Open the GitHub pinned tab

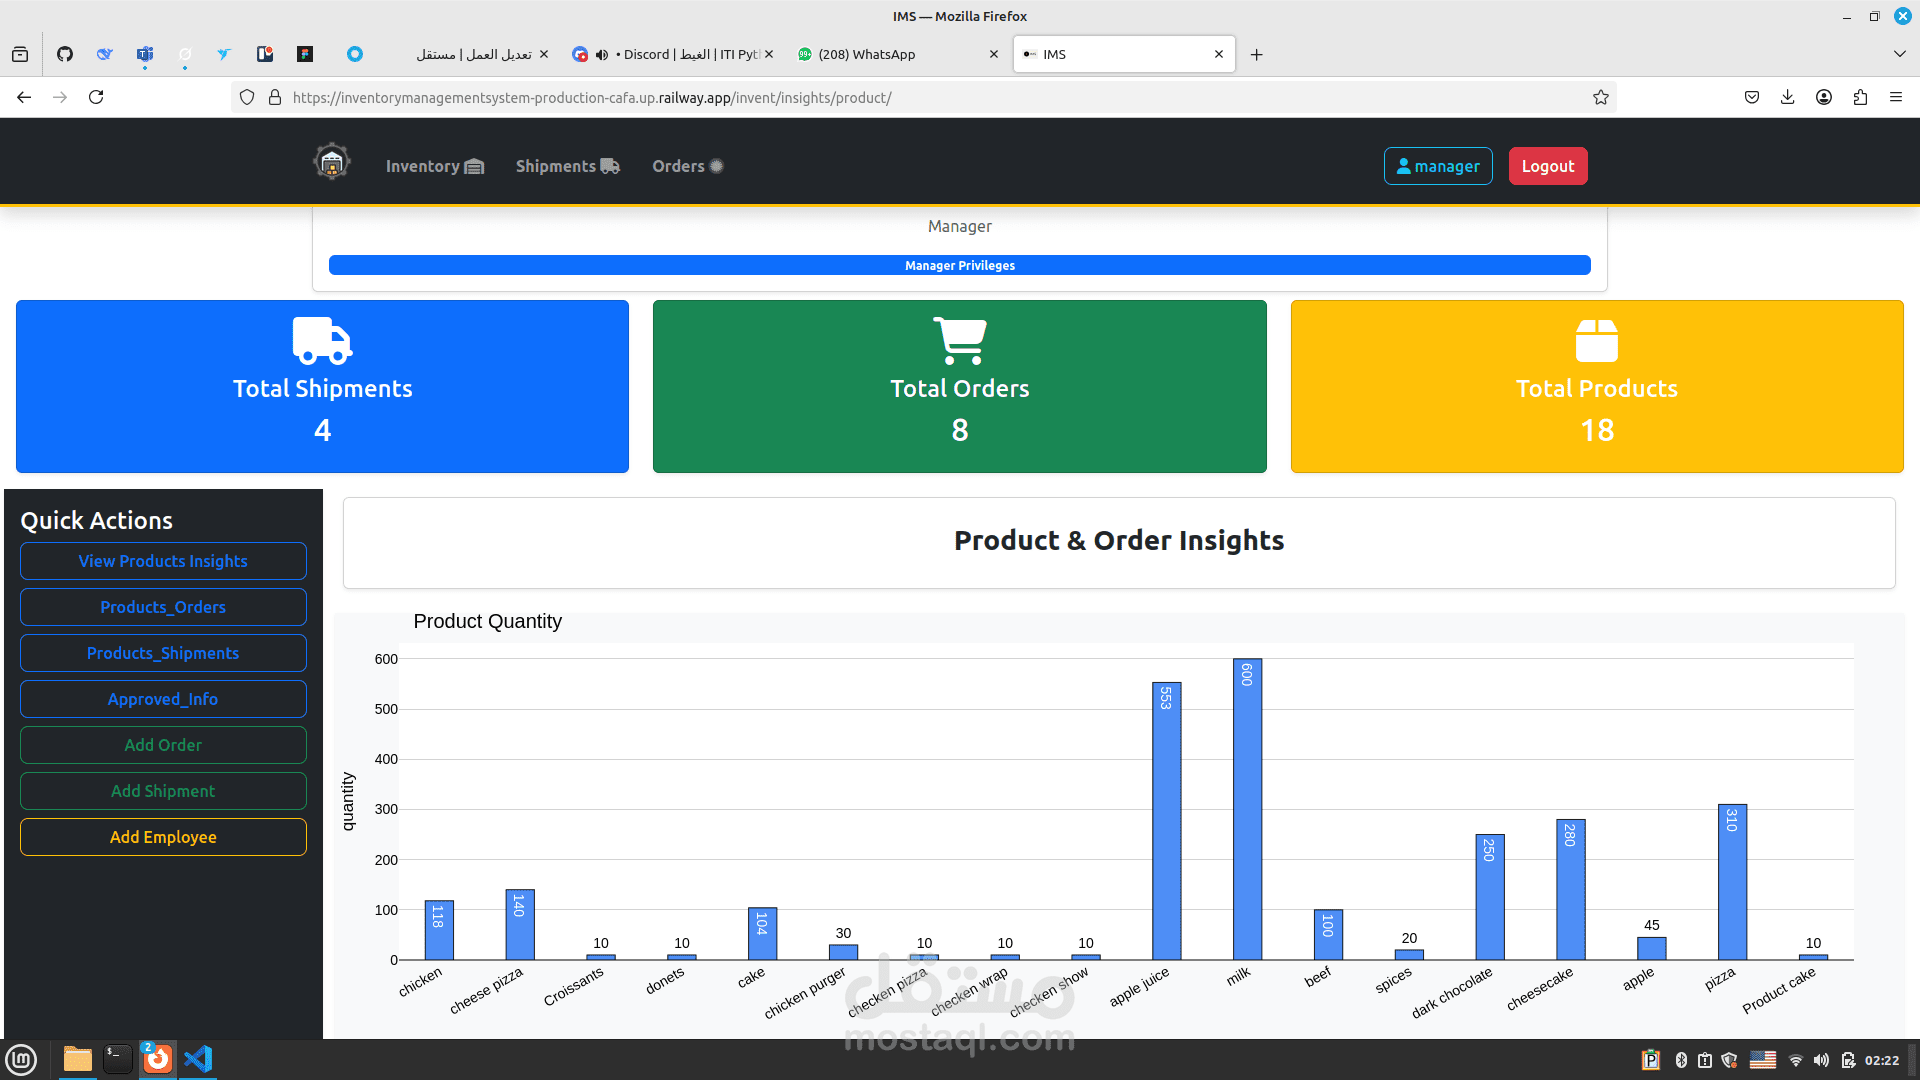[65, 54]
